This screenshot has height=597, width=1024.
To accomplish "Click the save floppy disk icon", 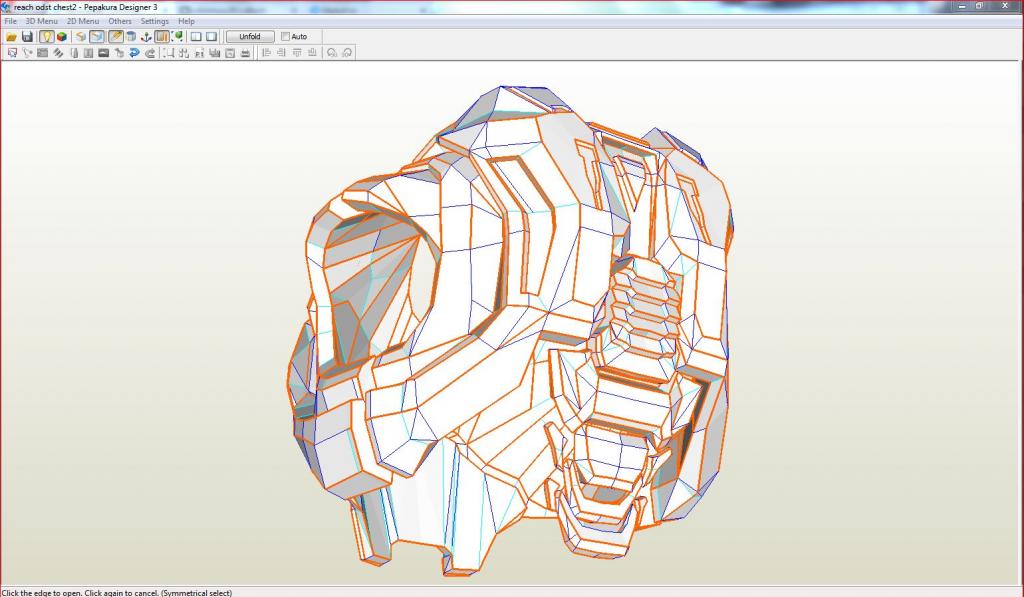I will click(27, 37).
